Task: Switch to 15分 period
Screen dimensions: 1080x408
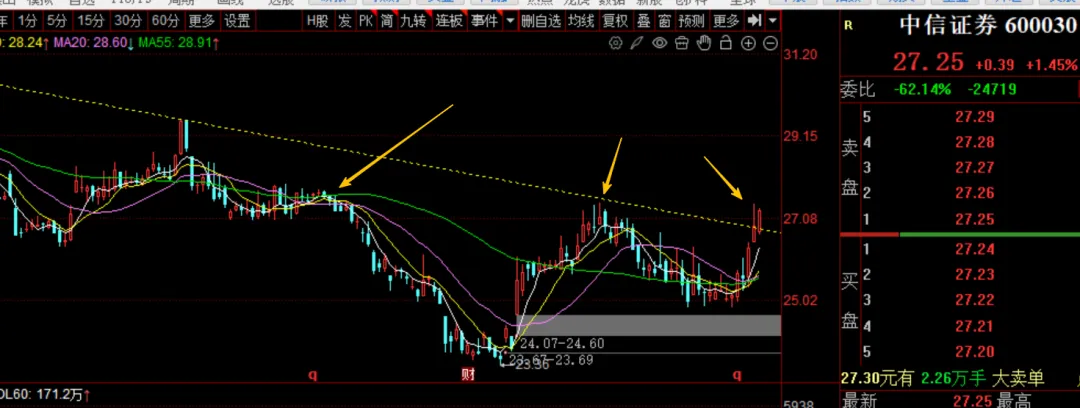Action: [x=91, y=21]
